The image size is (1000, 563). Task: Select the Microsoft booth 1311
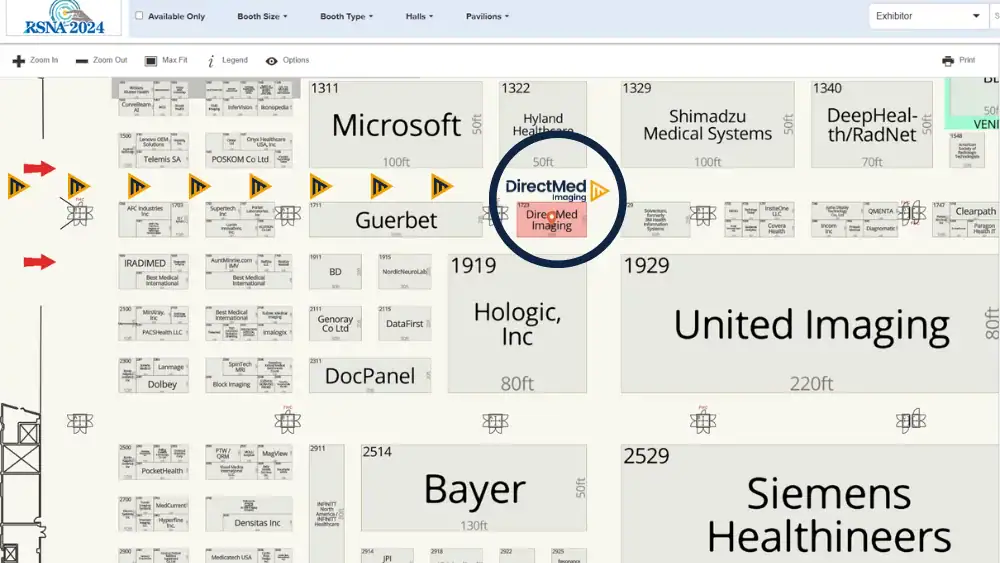396,124
